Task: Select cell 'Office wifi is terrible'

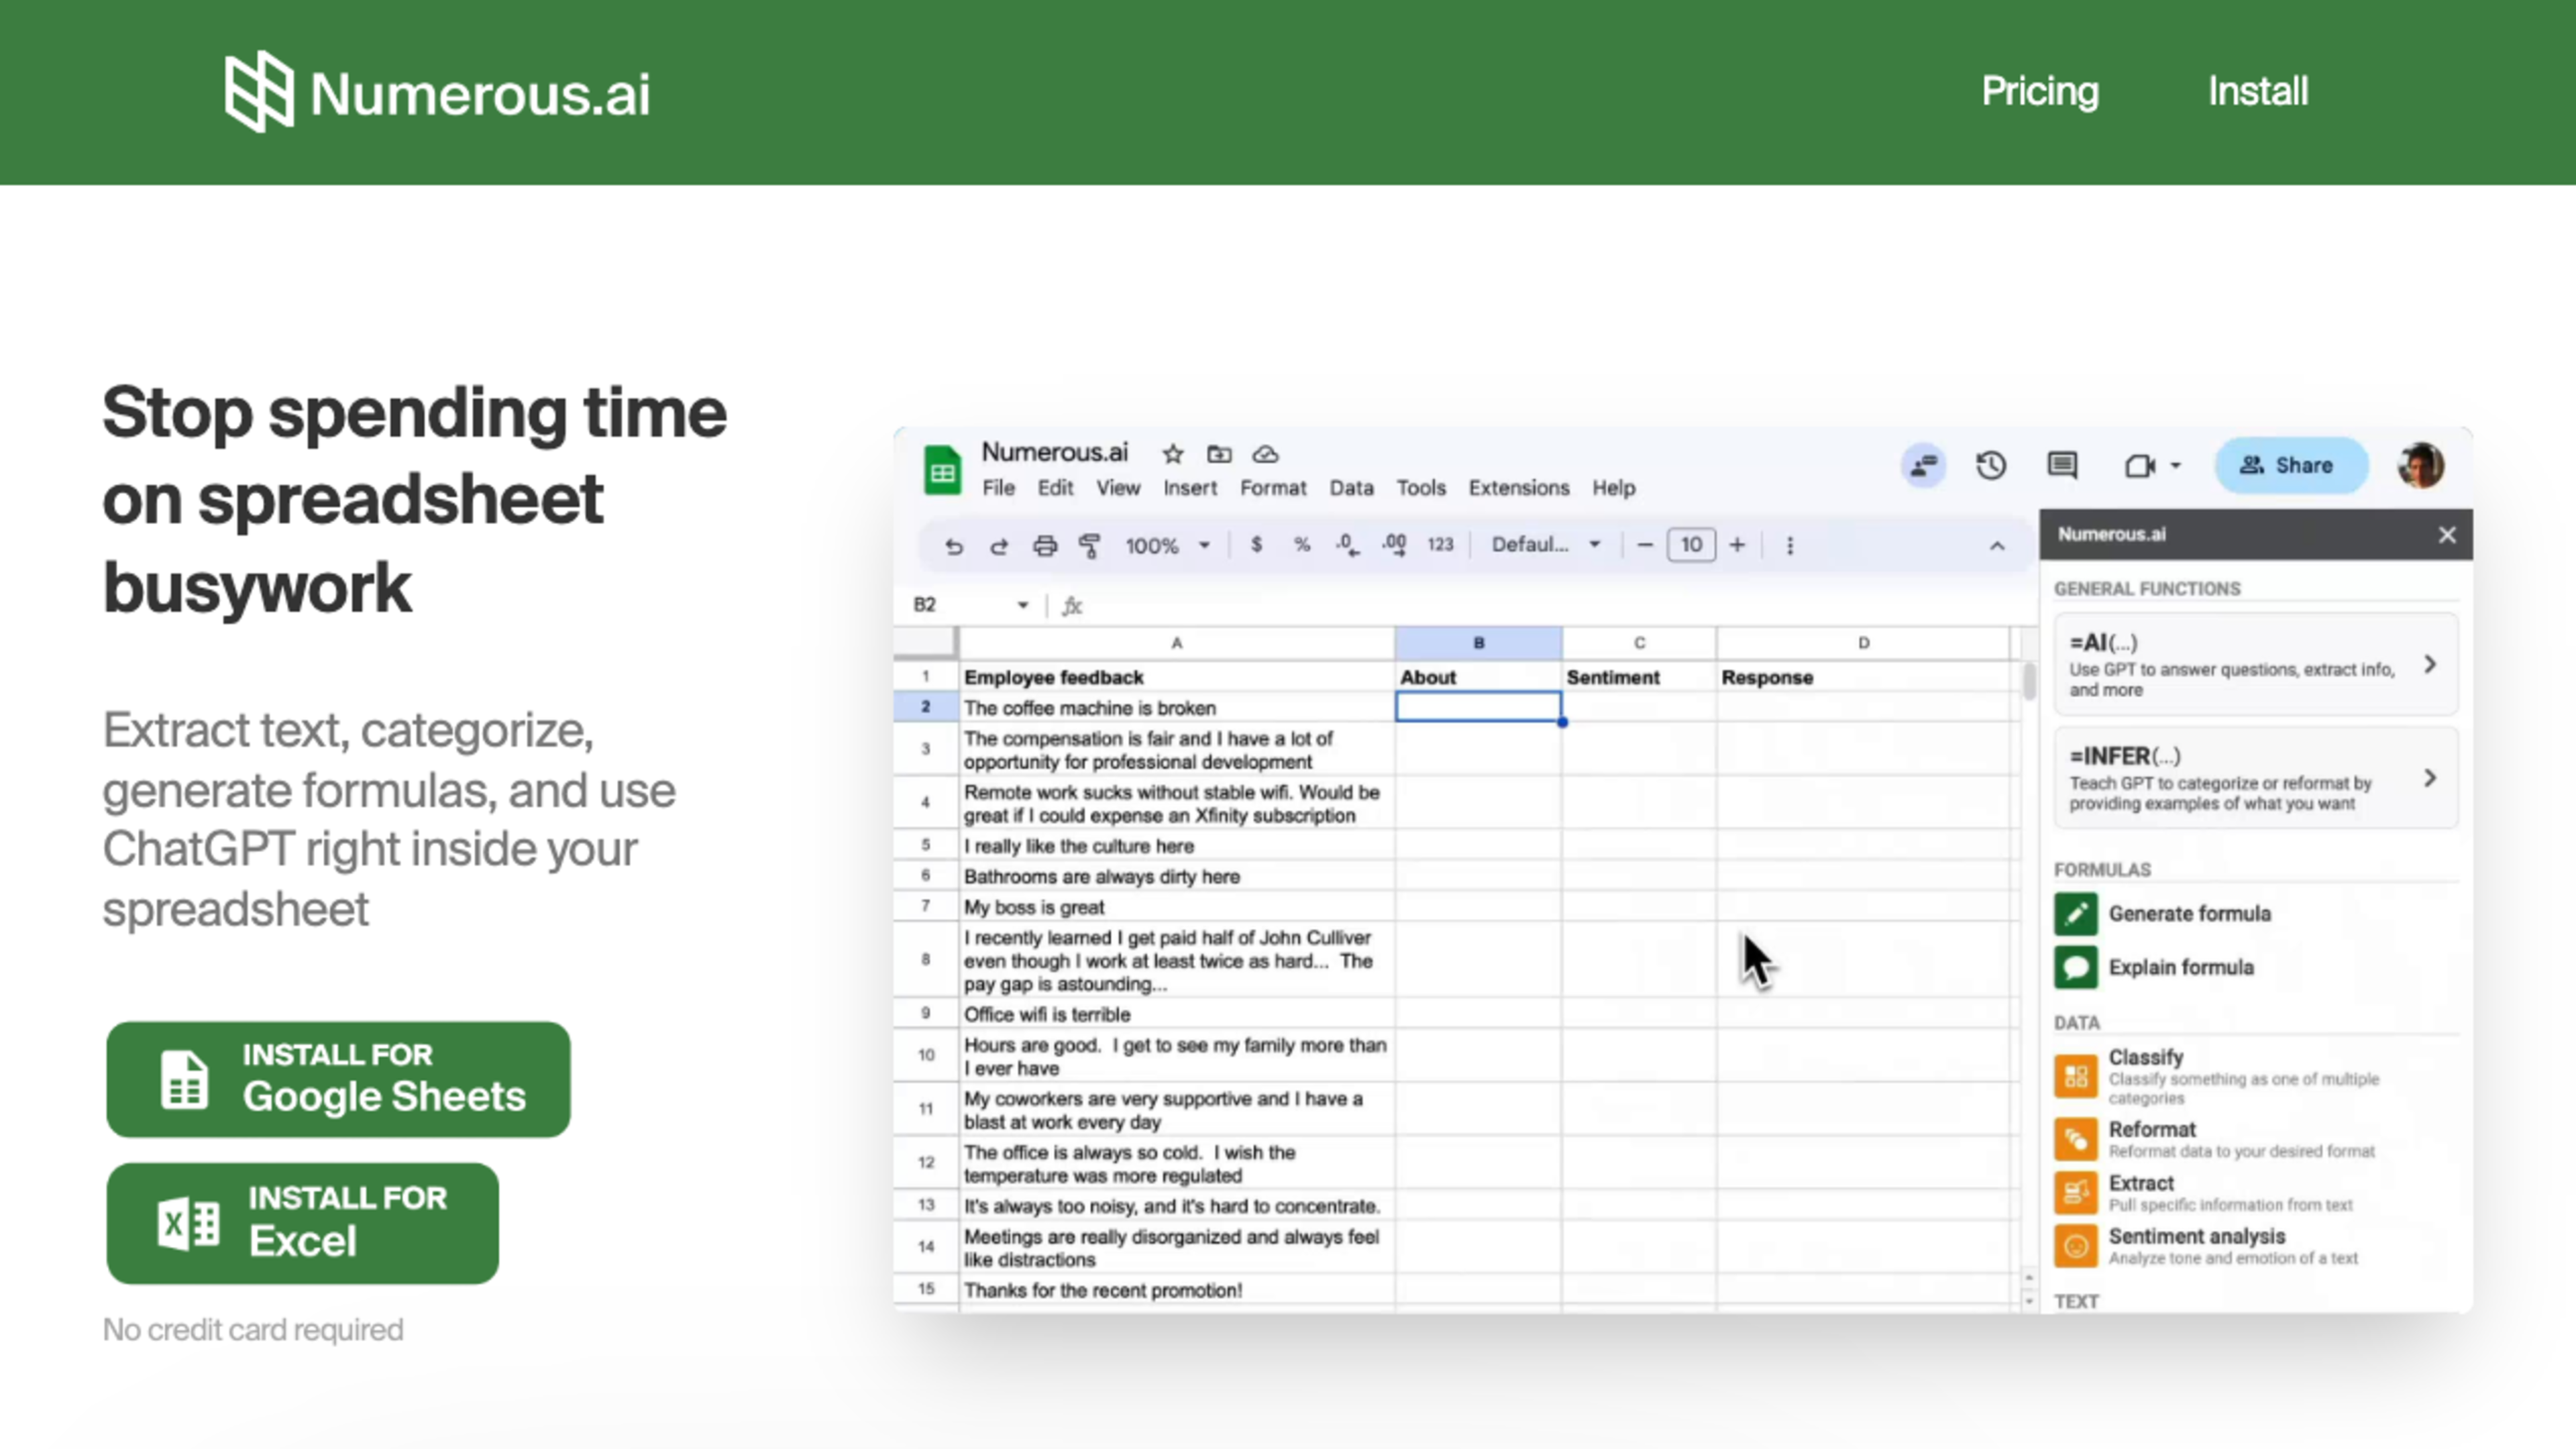Action: 1177,1014
